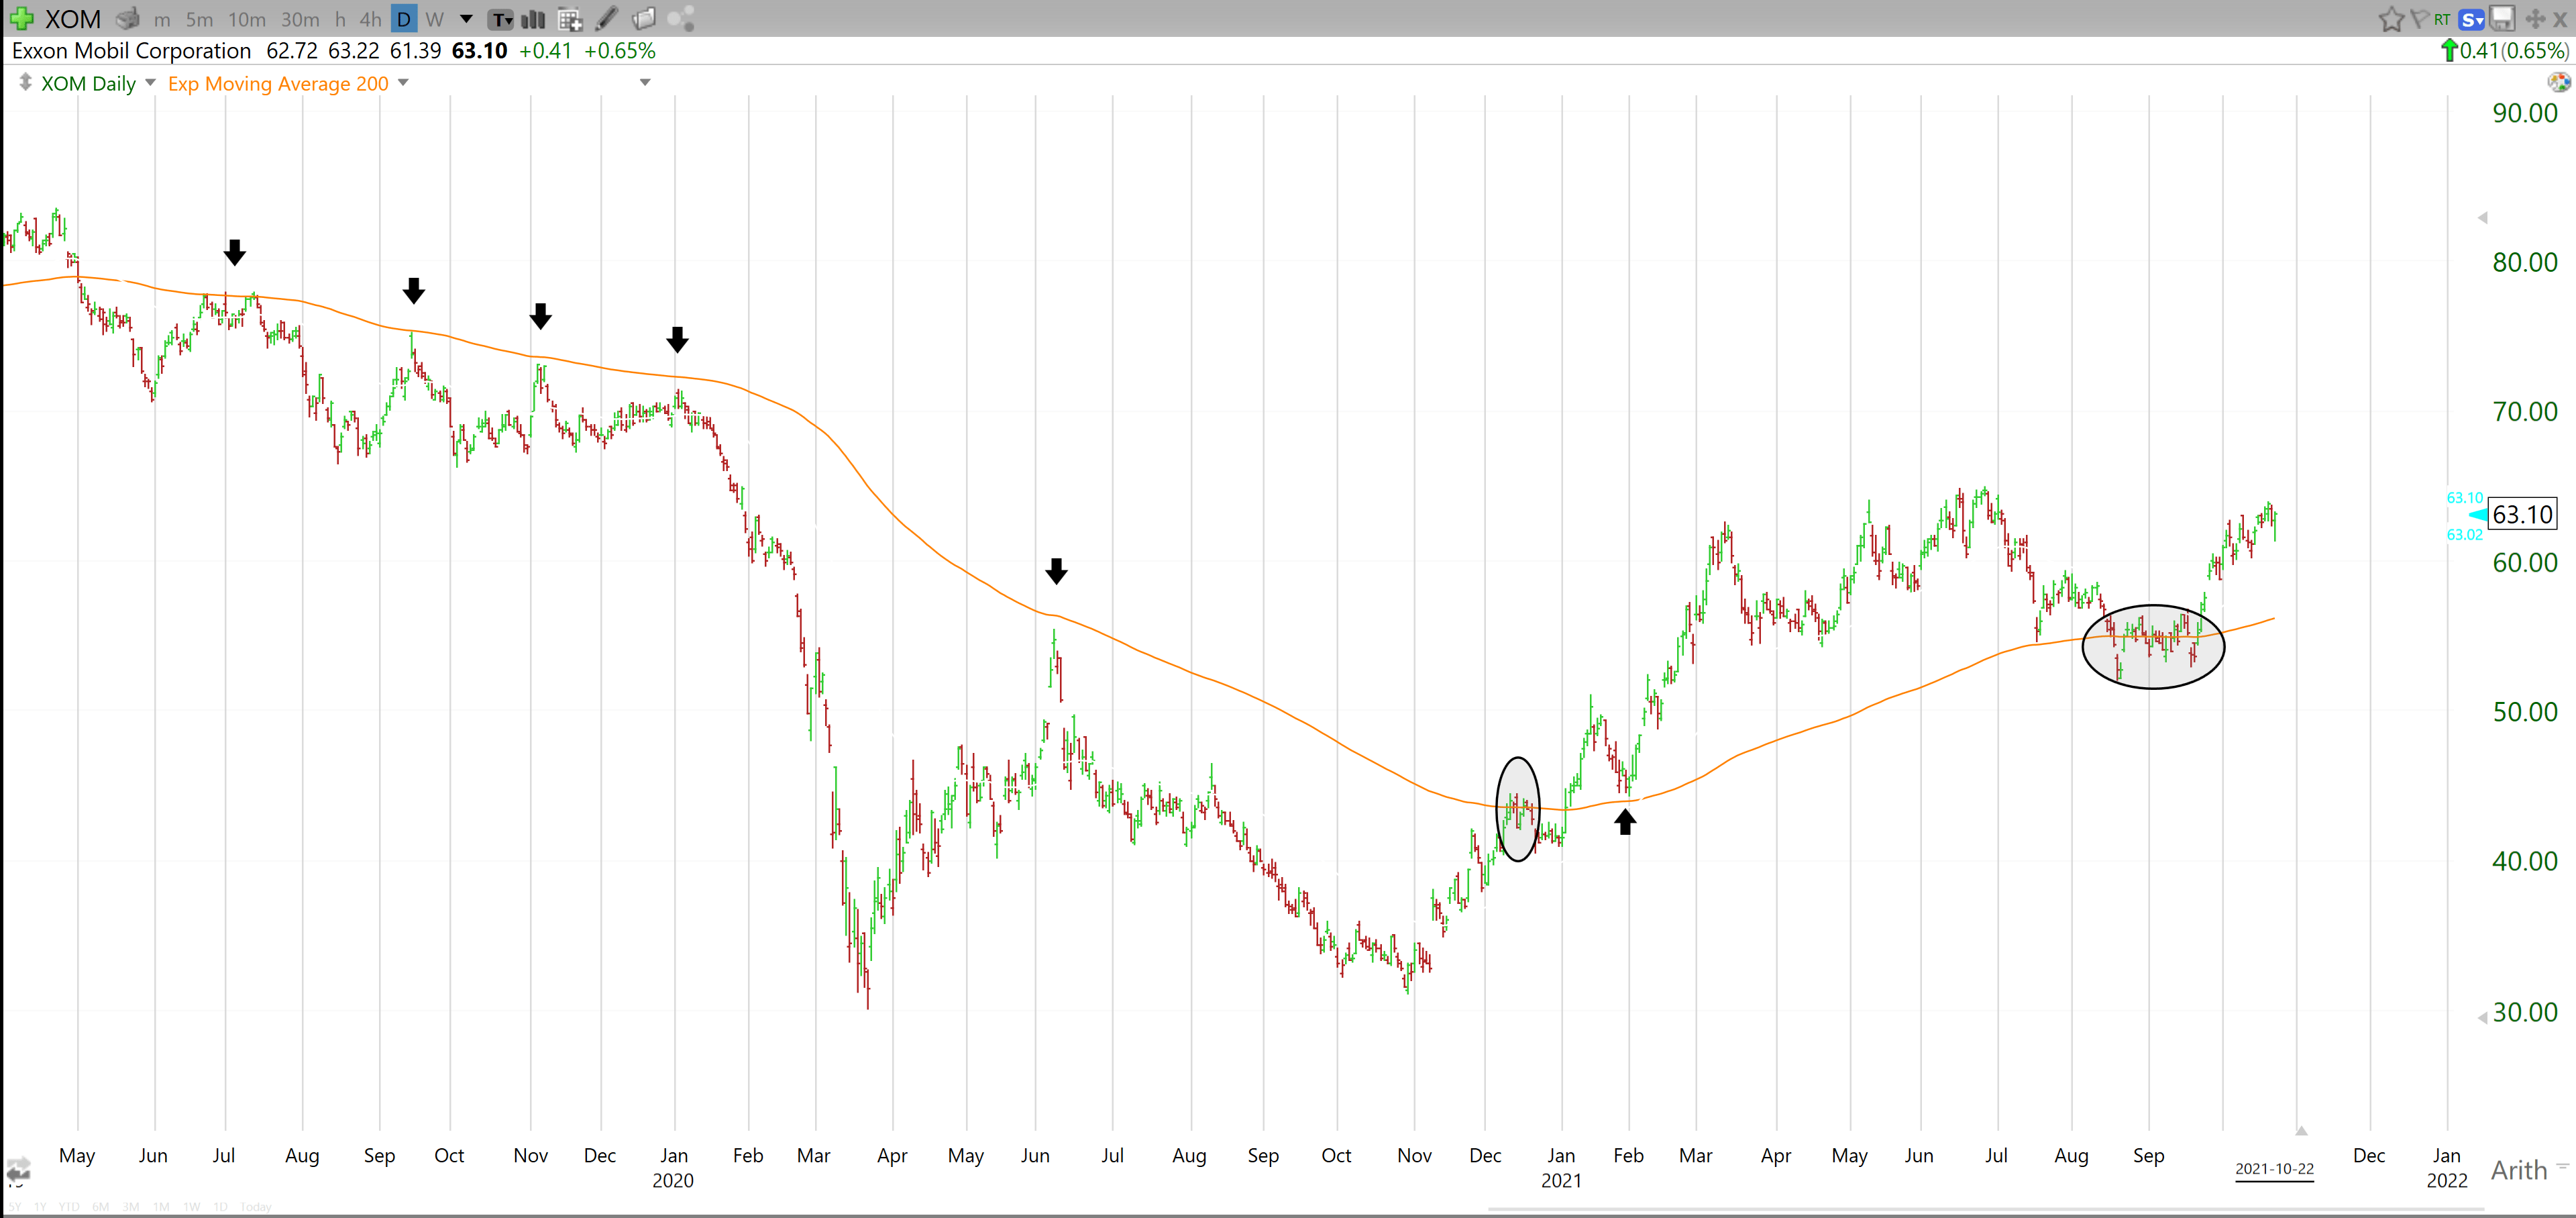This screenshot has width=2576, height=1218.
Task: Click the green plus add-symbol icon
Action: point(21,18)
